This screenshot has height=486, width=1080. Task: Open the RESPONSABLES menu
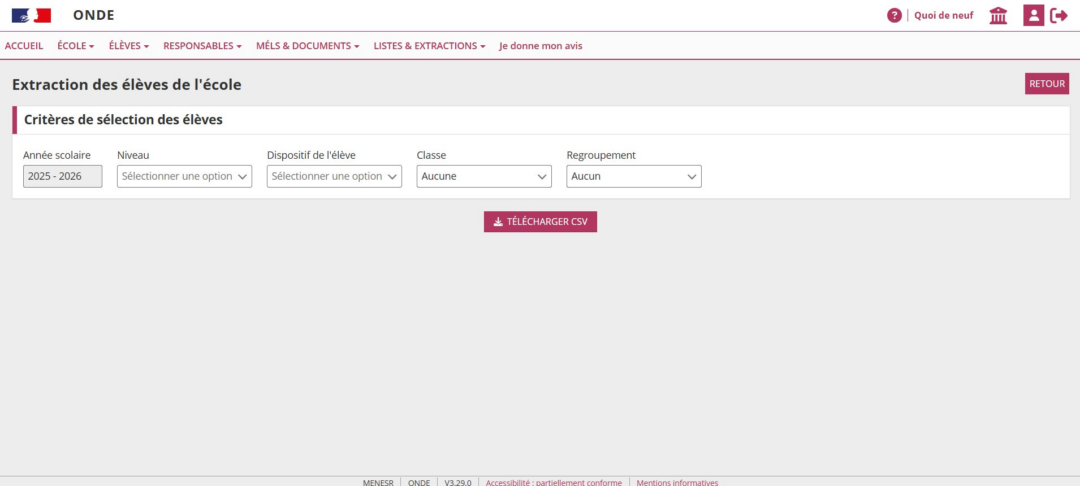202,46
